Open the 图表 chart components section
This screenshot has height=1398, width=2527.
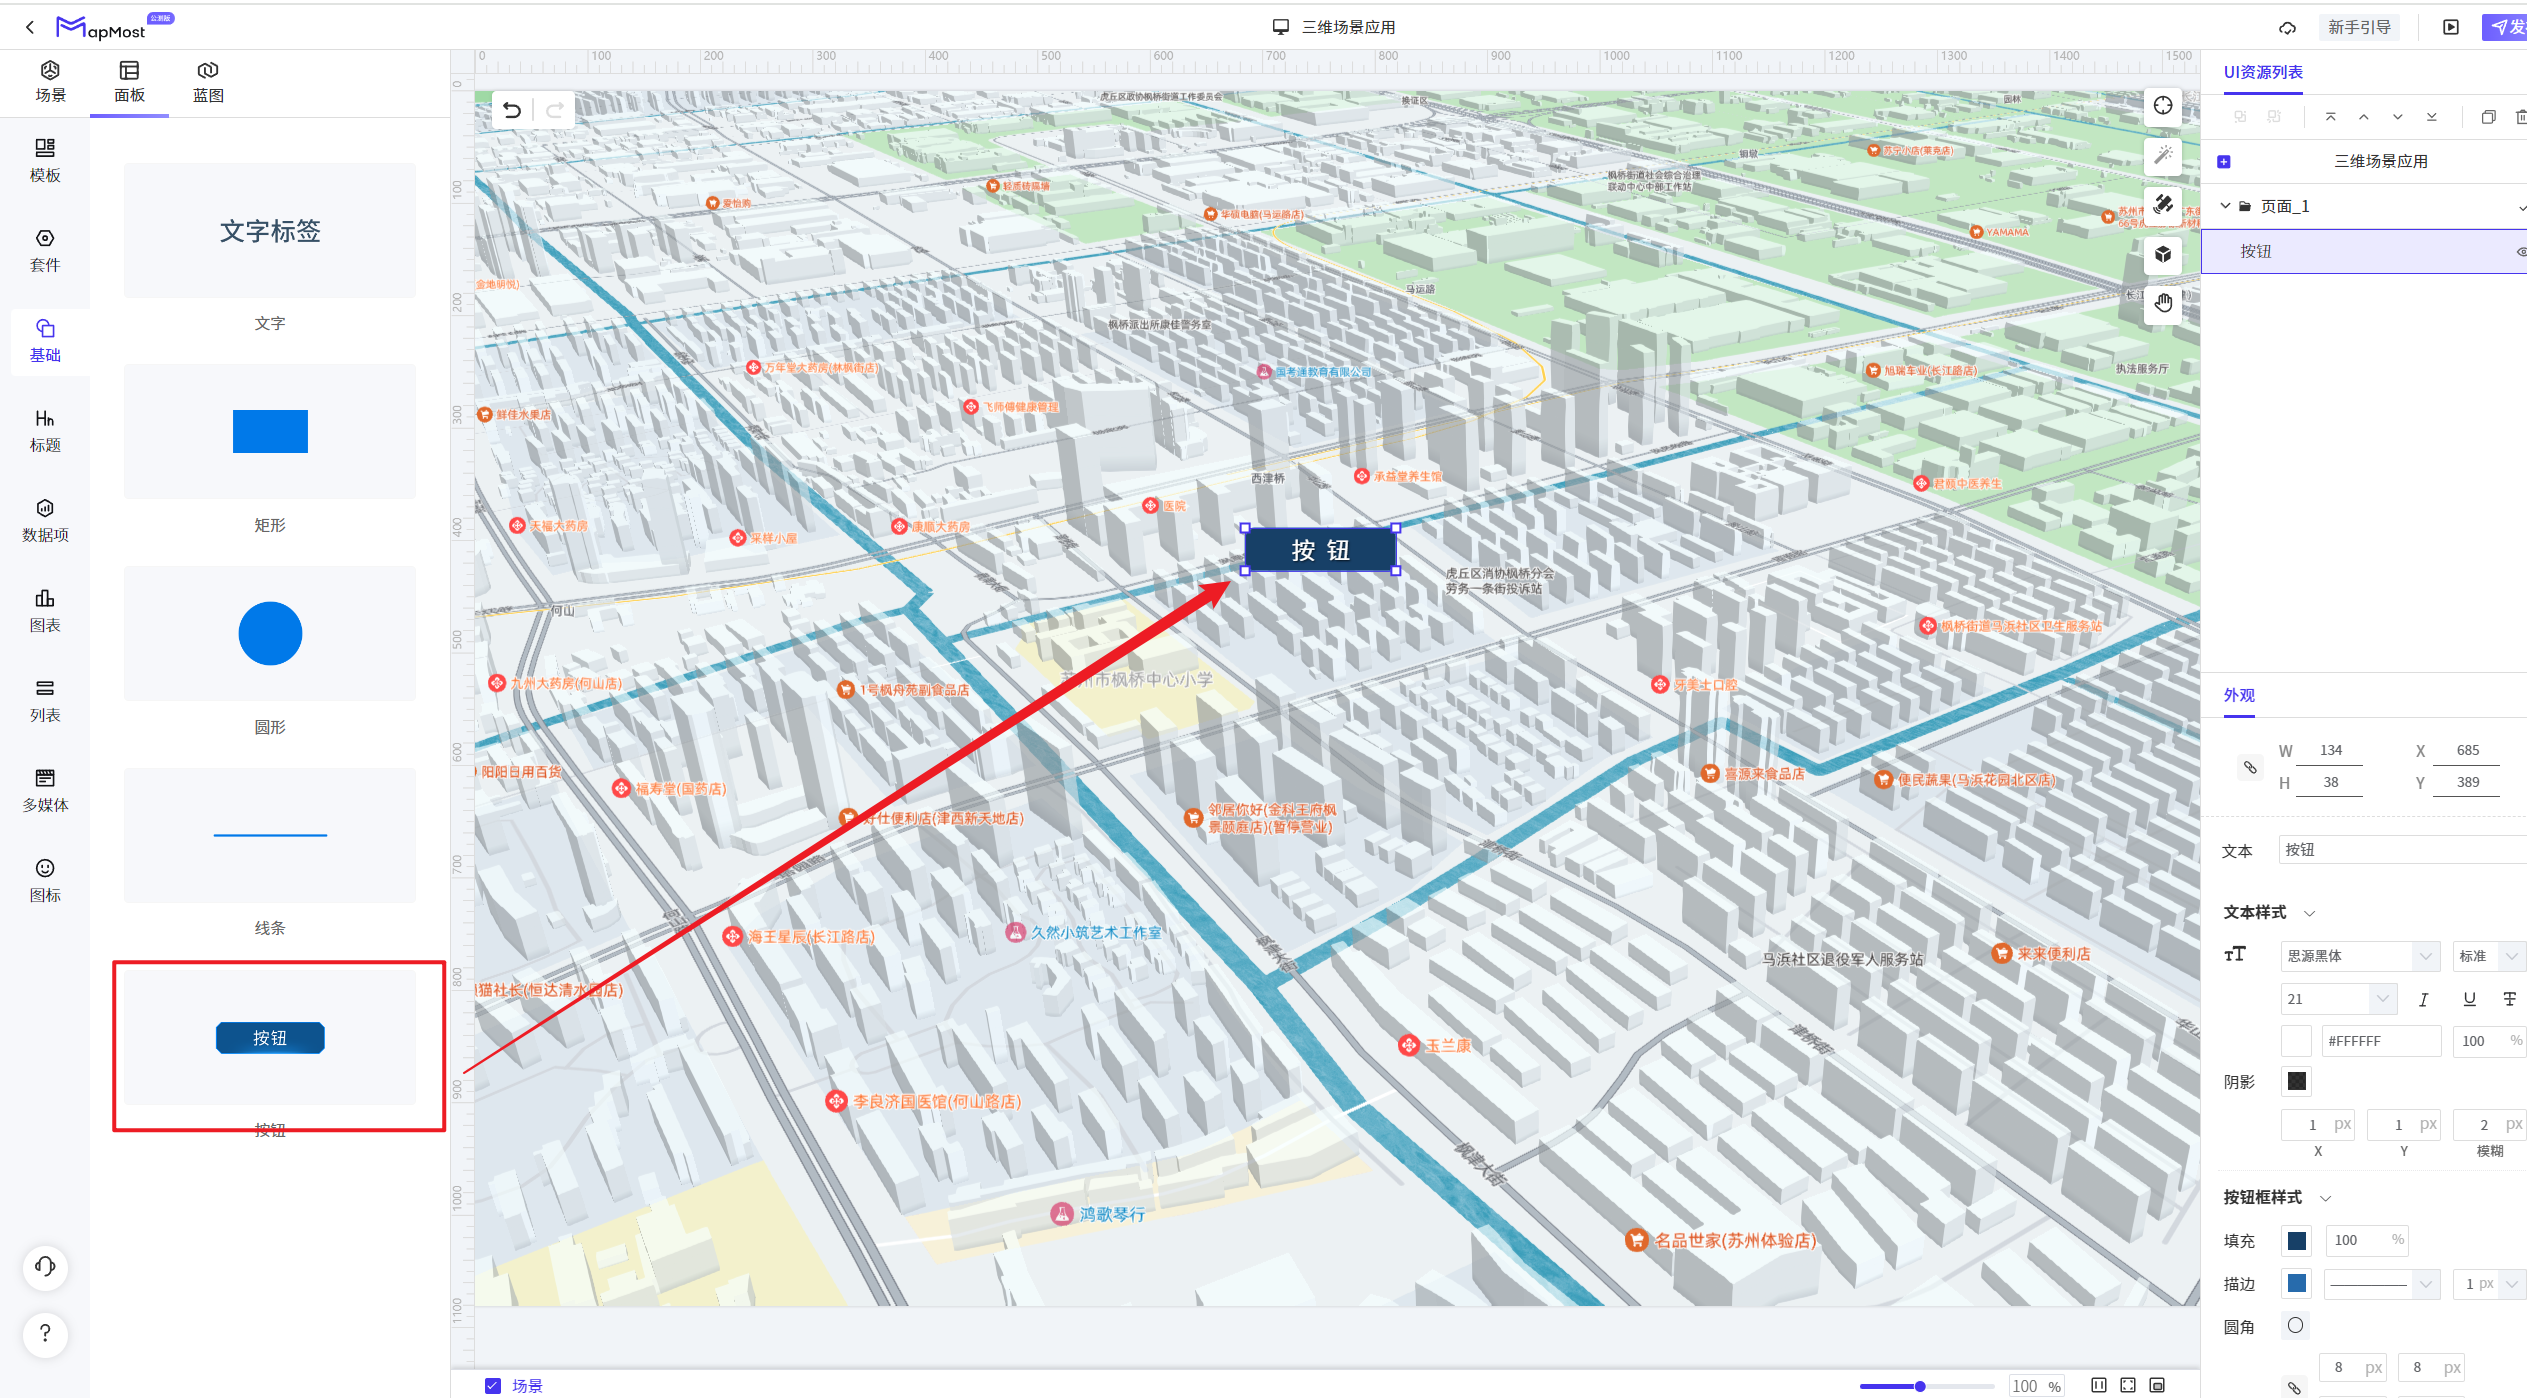point(45,611)
